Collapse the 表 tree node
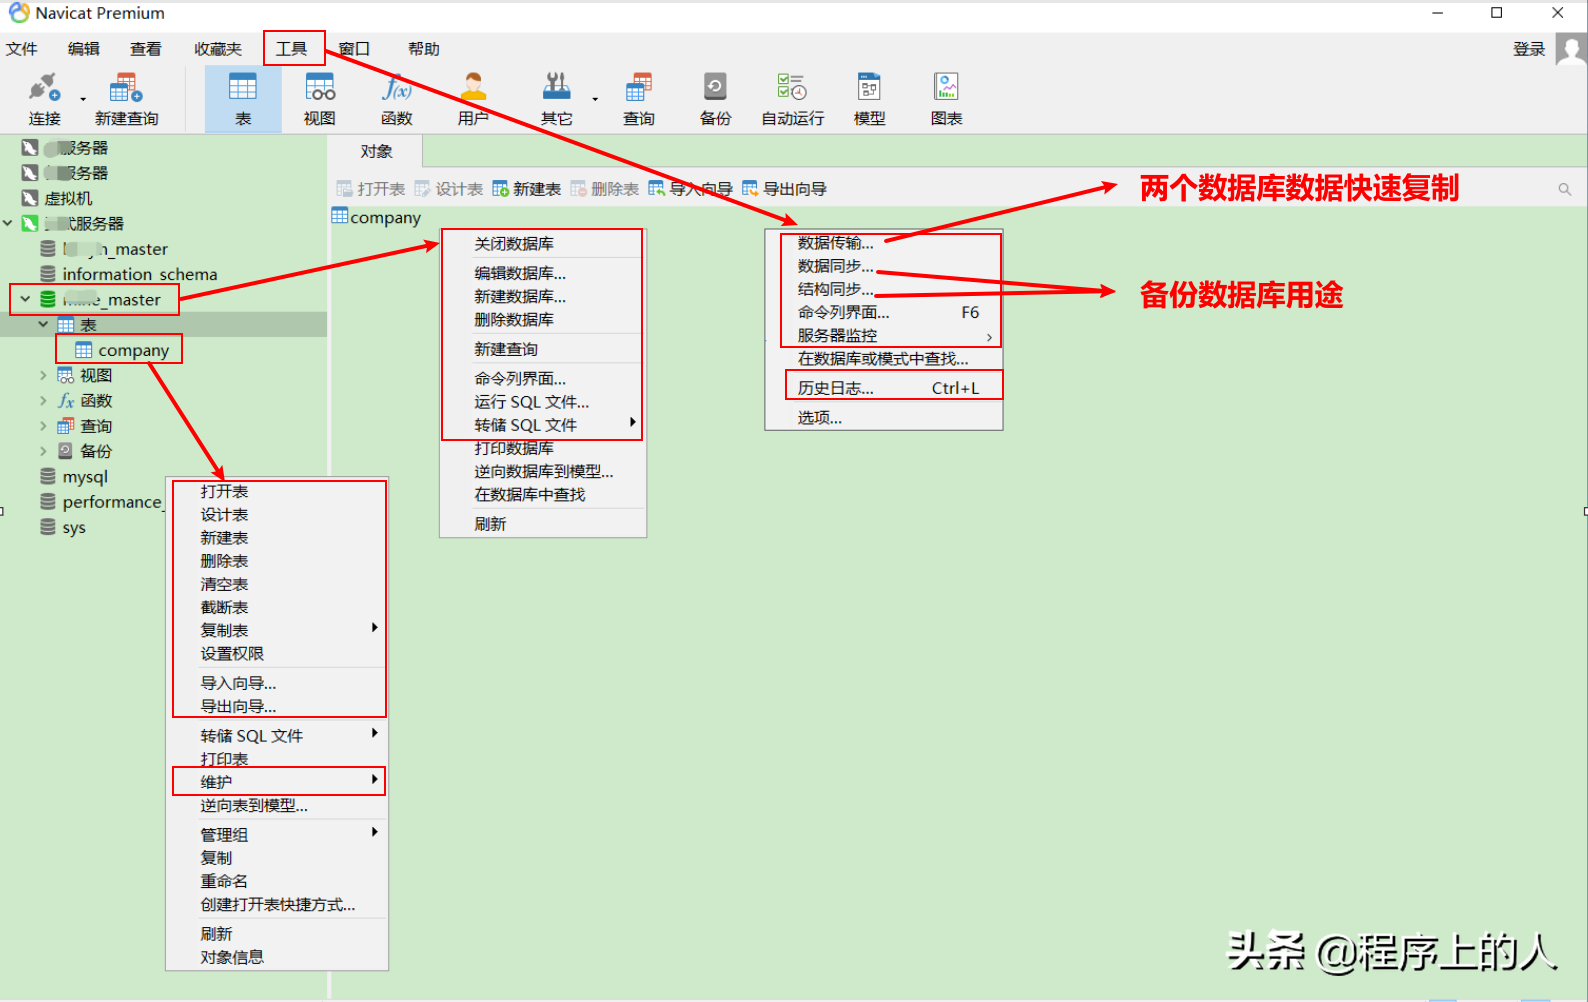This screenshot has width=1588, height=1002. point(43,324)
